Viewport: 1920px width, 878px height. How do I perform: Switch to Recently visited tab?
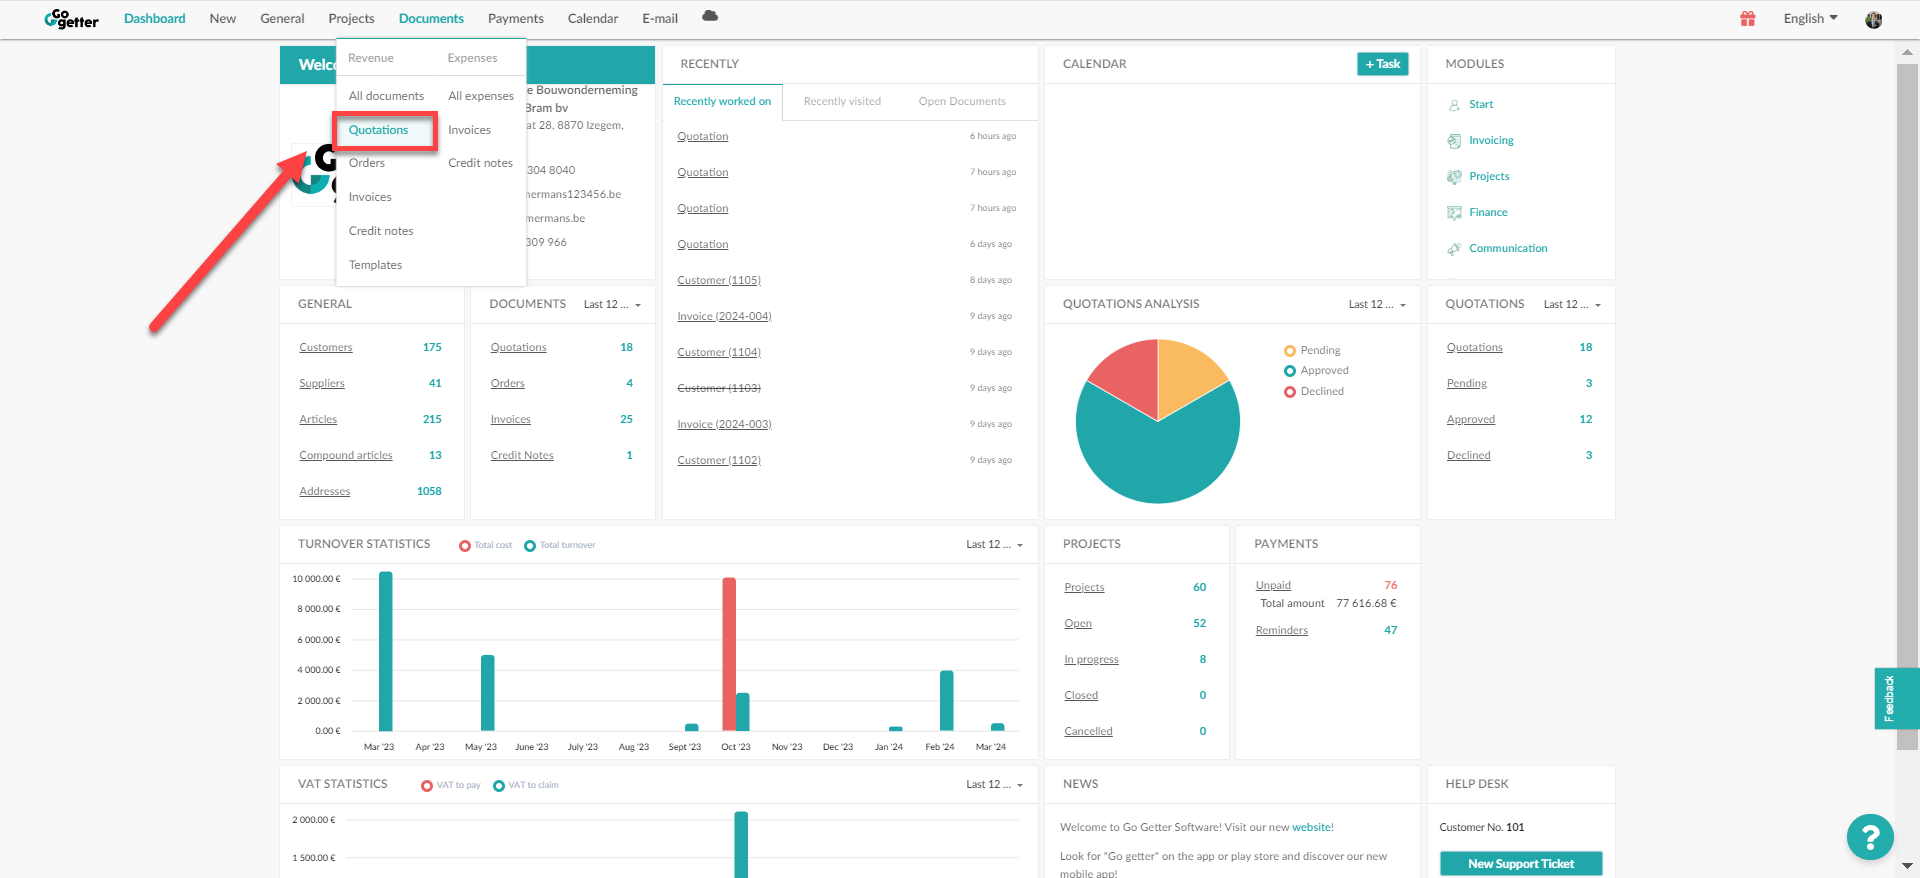[x=842, y=101]
